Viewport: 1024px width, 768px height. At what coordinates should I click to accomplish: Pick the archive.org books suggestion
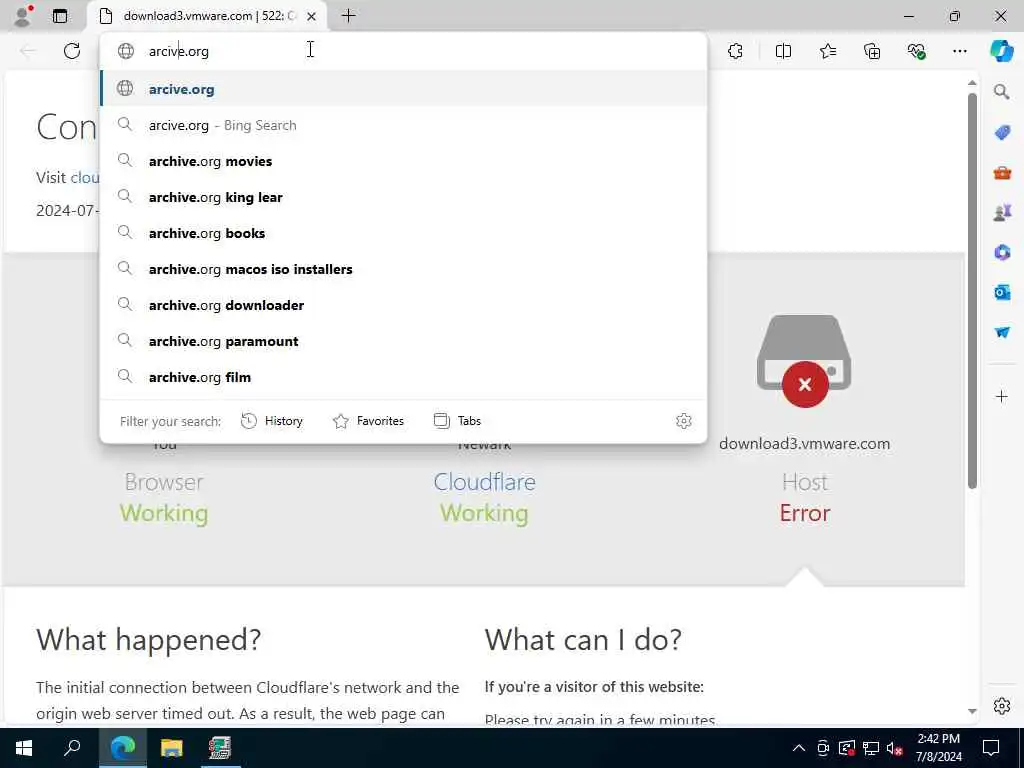point(404,232)
